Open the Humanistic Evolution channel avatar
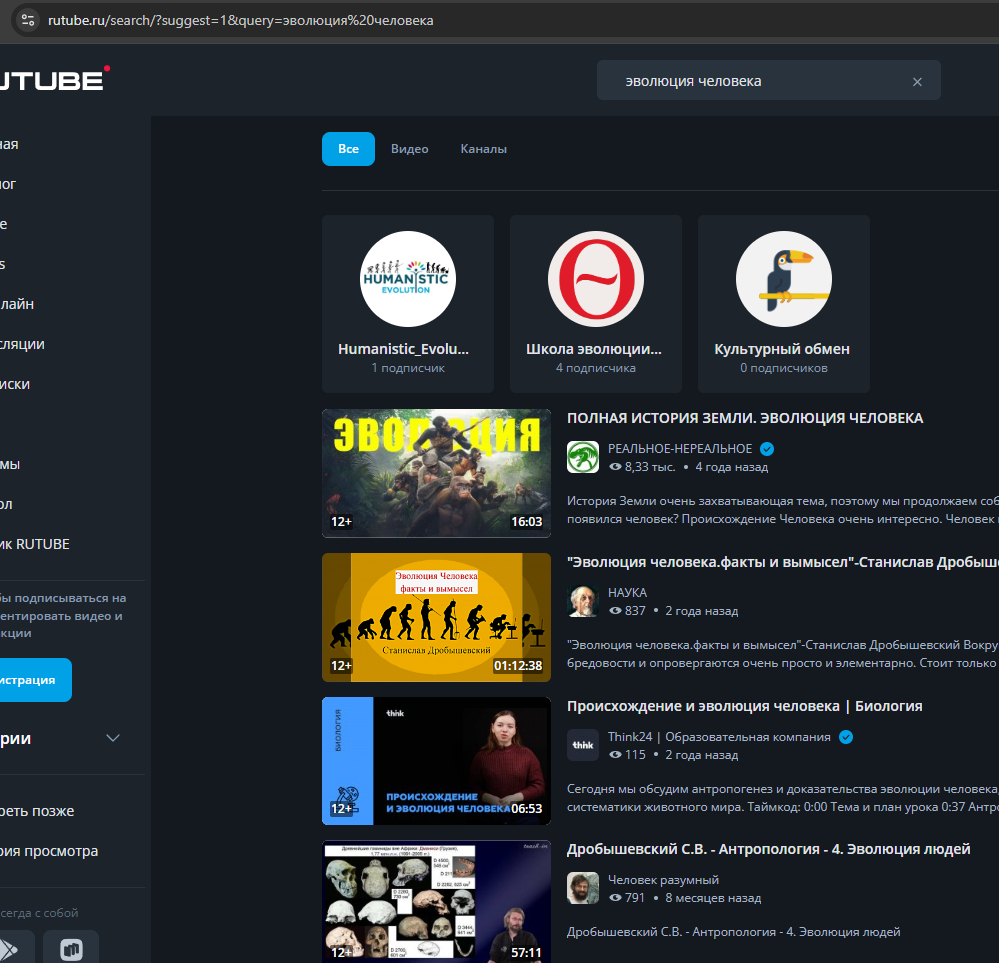 click(x=408, y=279)
